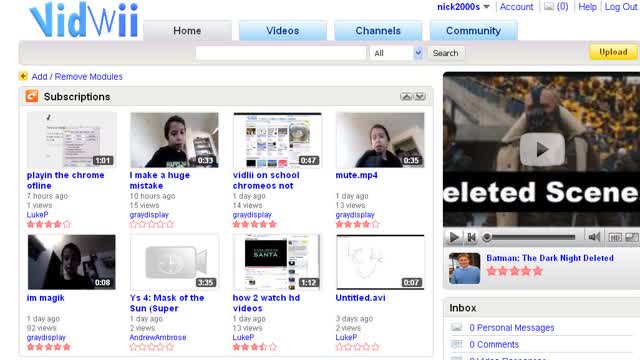Open the im magik video thumbnail
Screen dimensions: 640x360
click(x=71, y=262)
